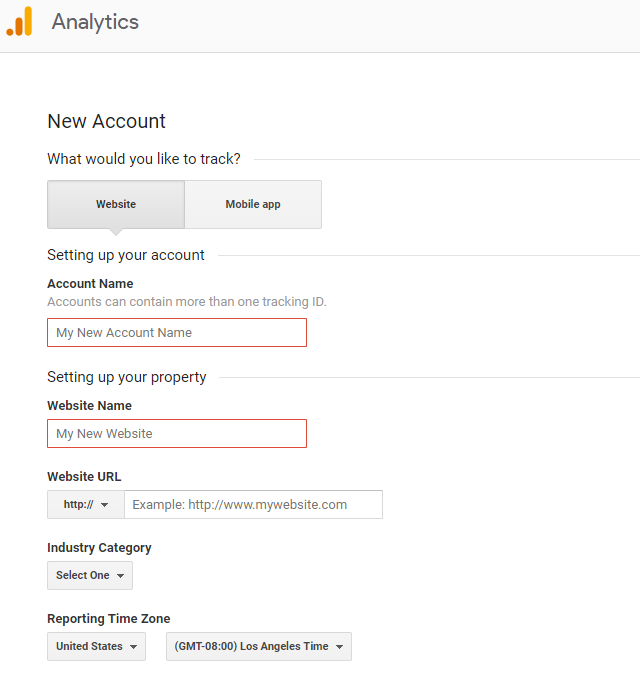Click the Analytics title text in header
Image resolution: width=640 pixels, height=676 pixels.
click(x=95, y=22)
